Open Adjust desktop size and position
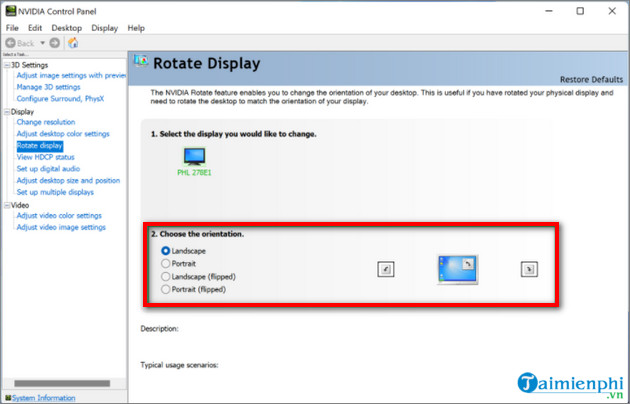The image size is (630, 404). 68,180
